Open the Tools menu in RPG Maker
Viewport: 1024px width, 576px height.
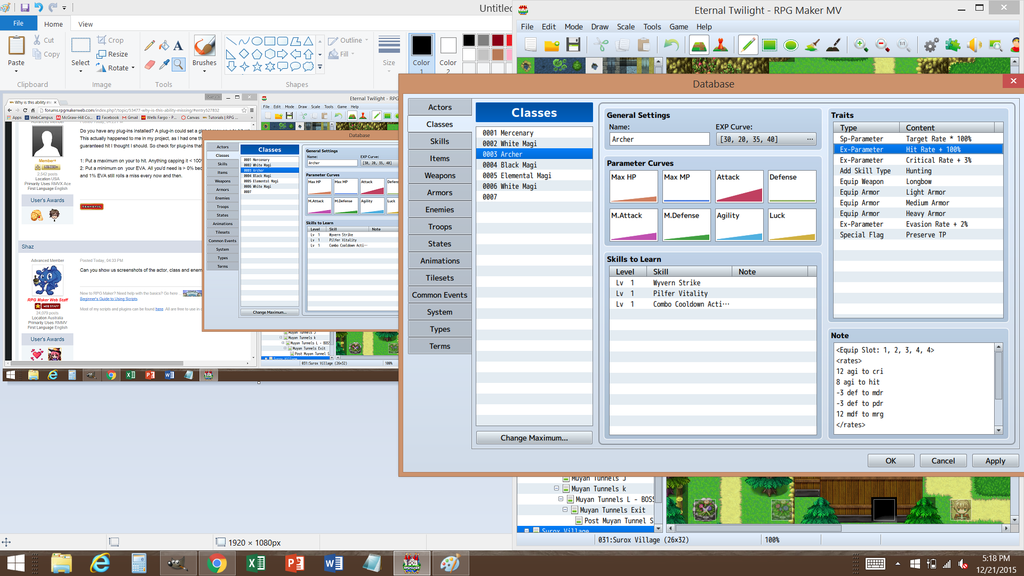tap(652, 27)
